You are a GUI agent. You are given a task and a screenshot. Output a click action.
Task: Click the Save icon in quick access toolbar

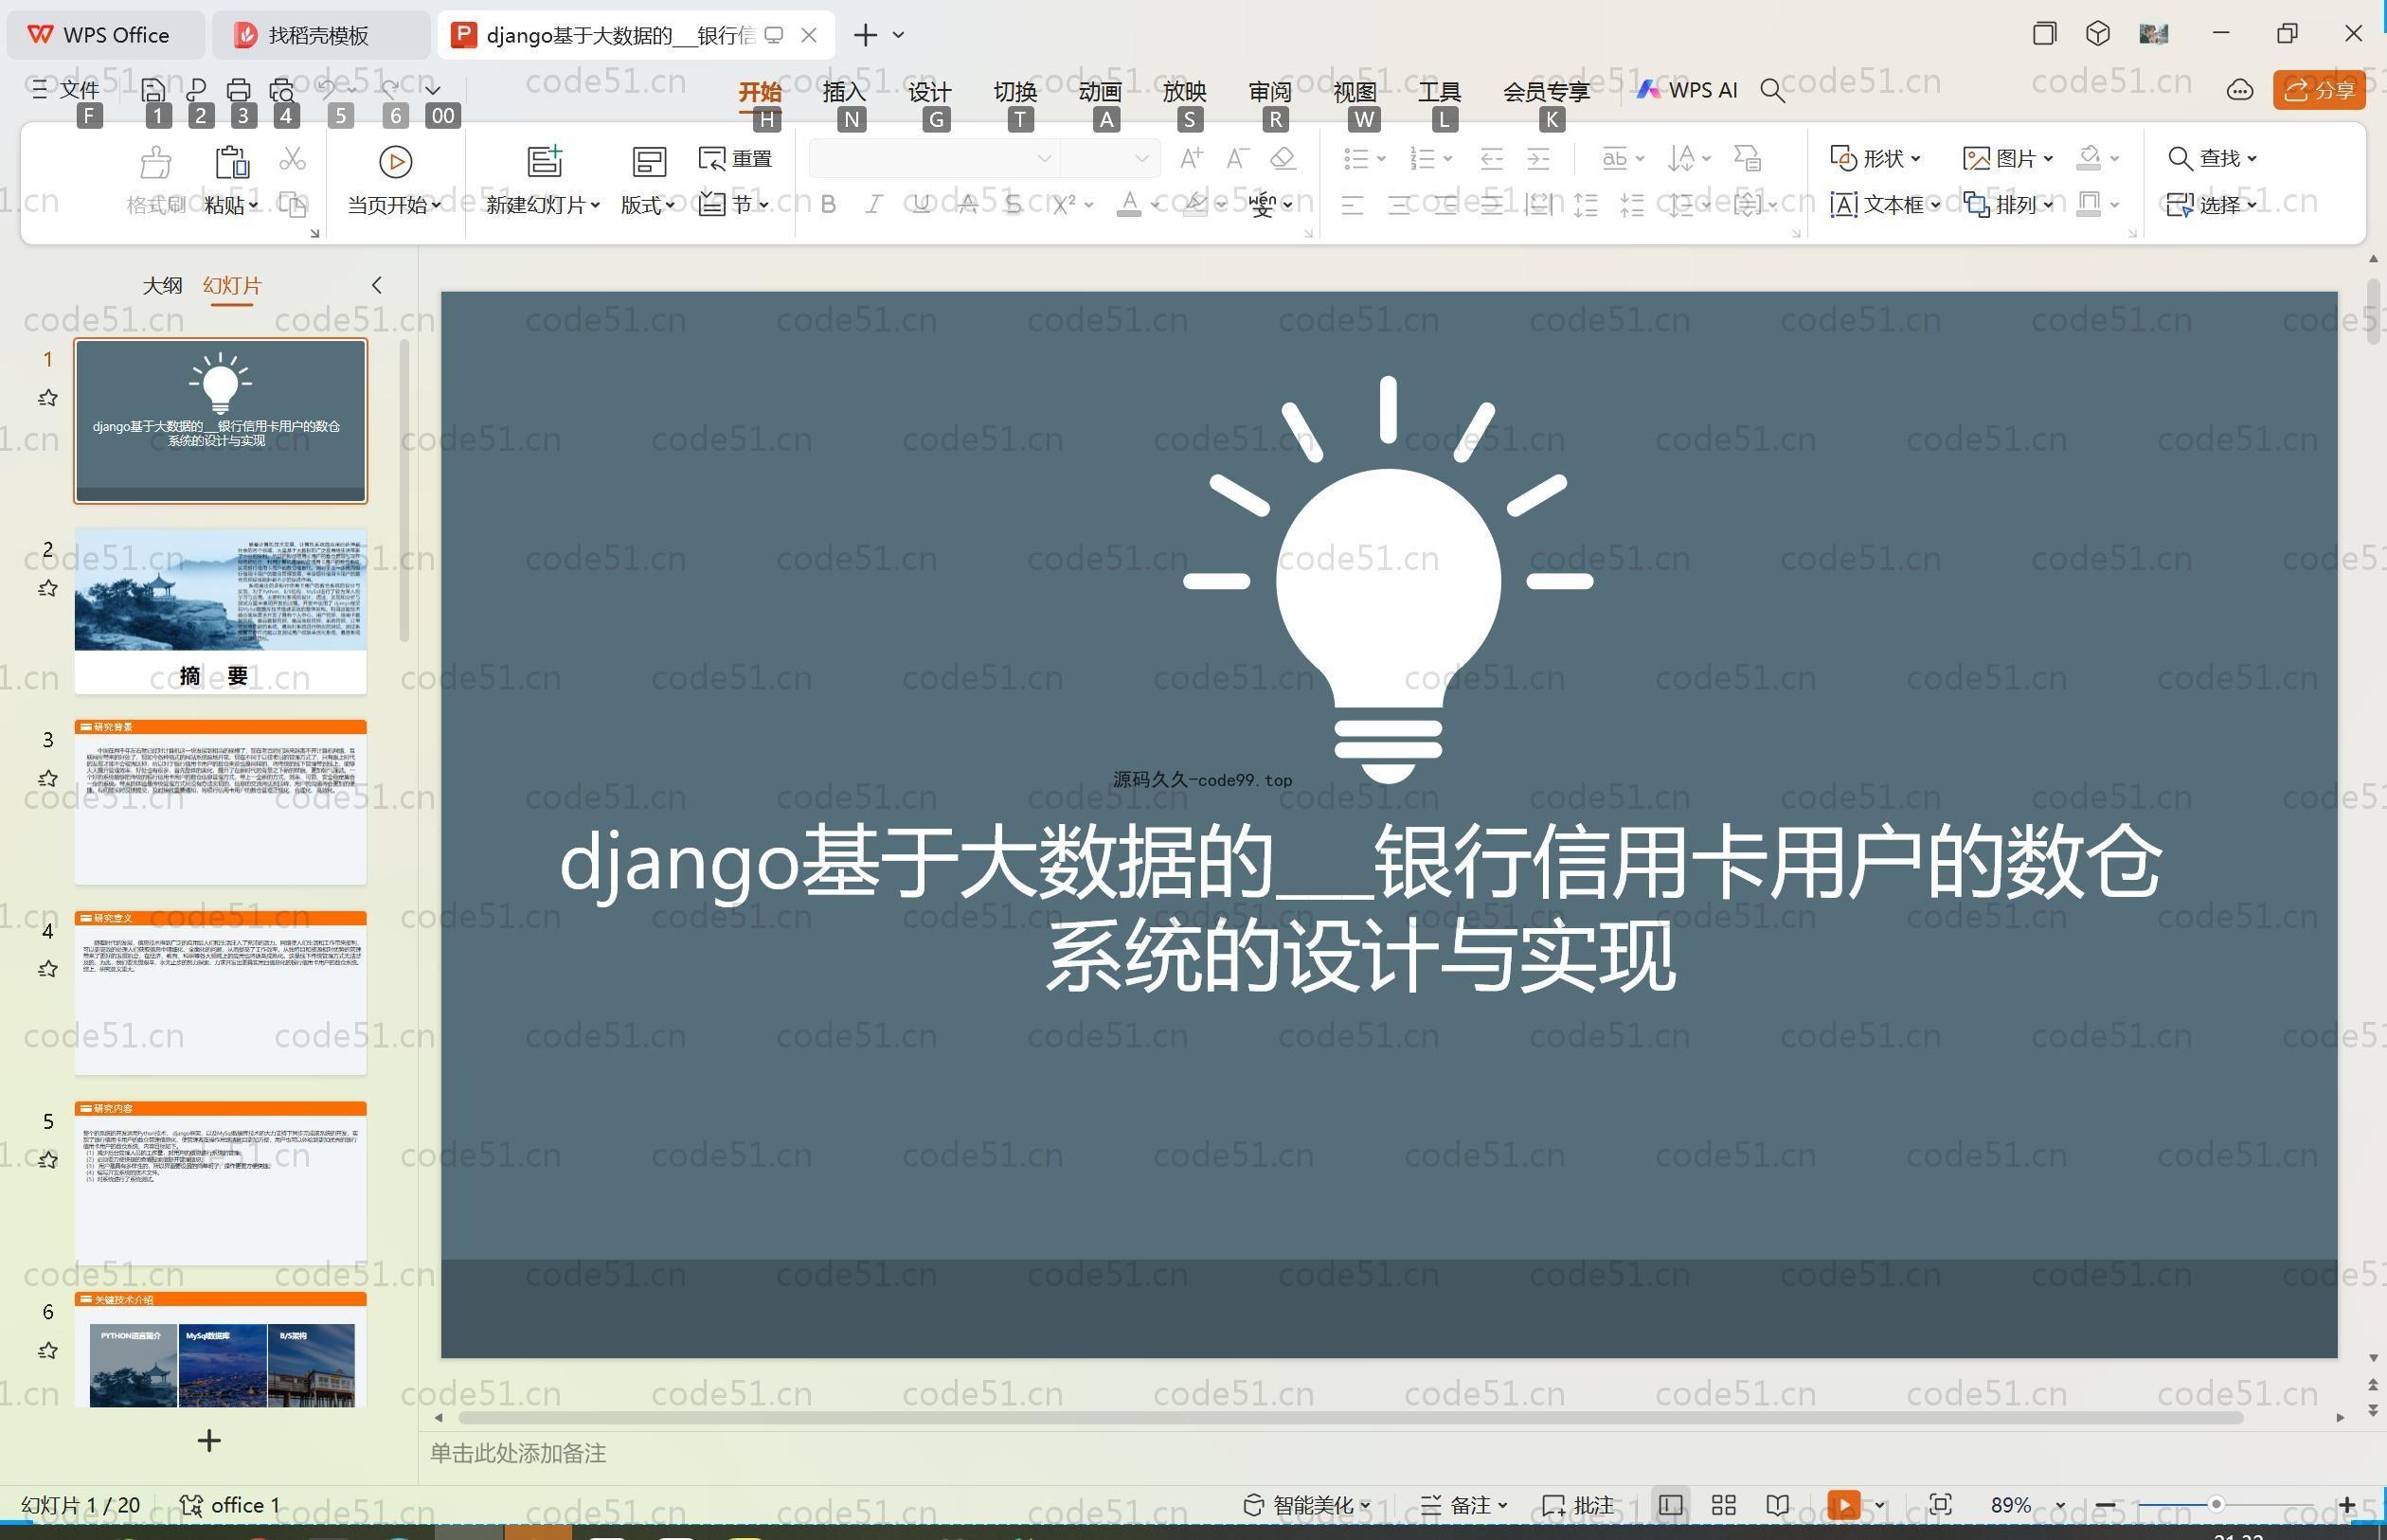click(153, 90)
